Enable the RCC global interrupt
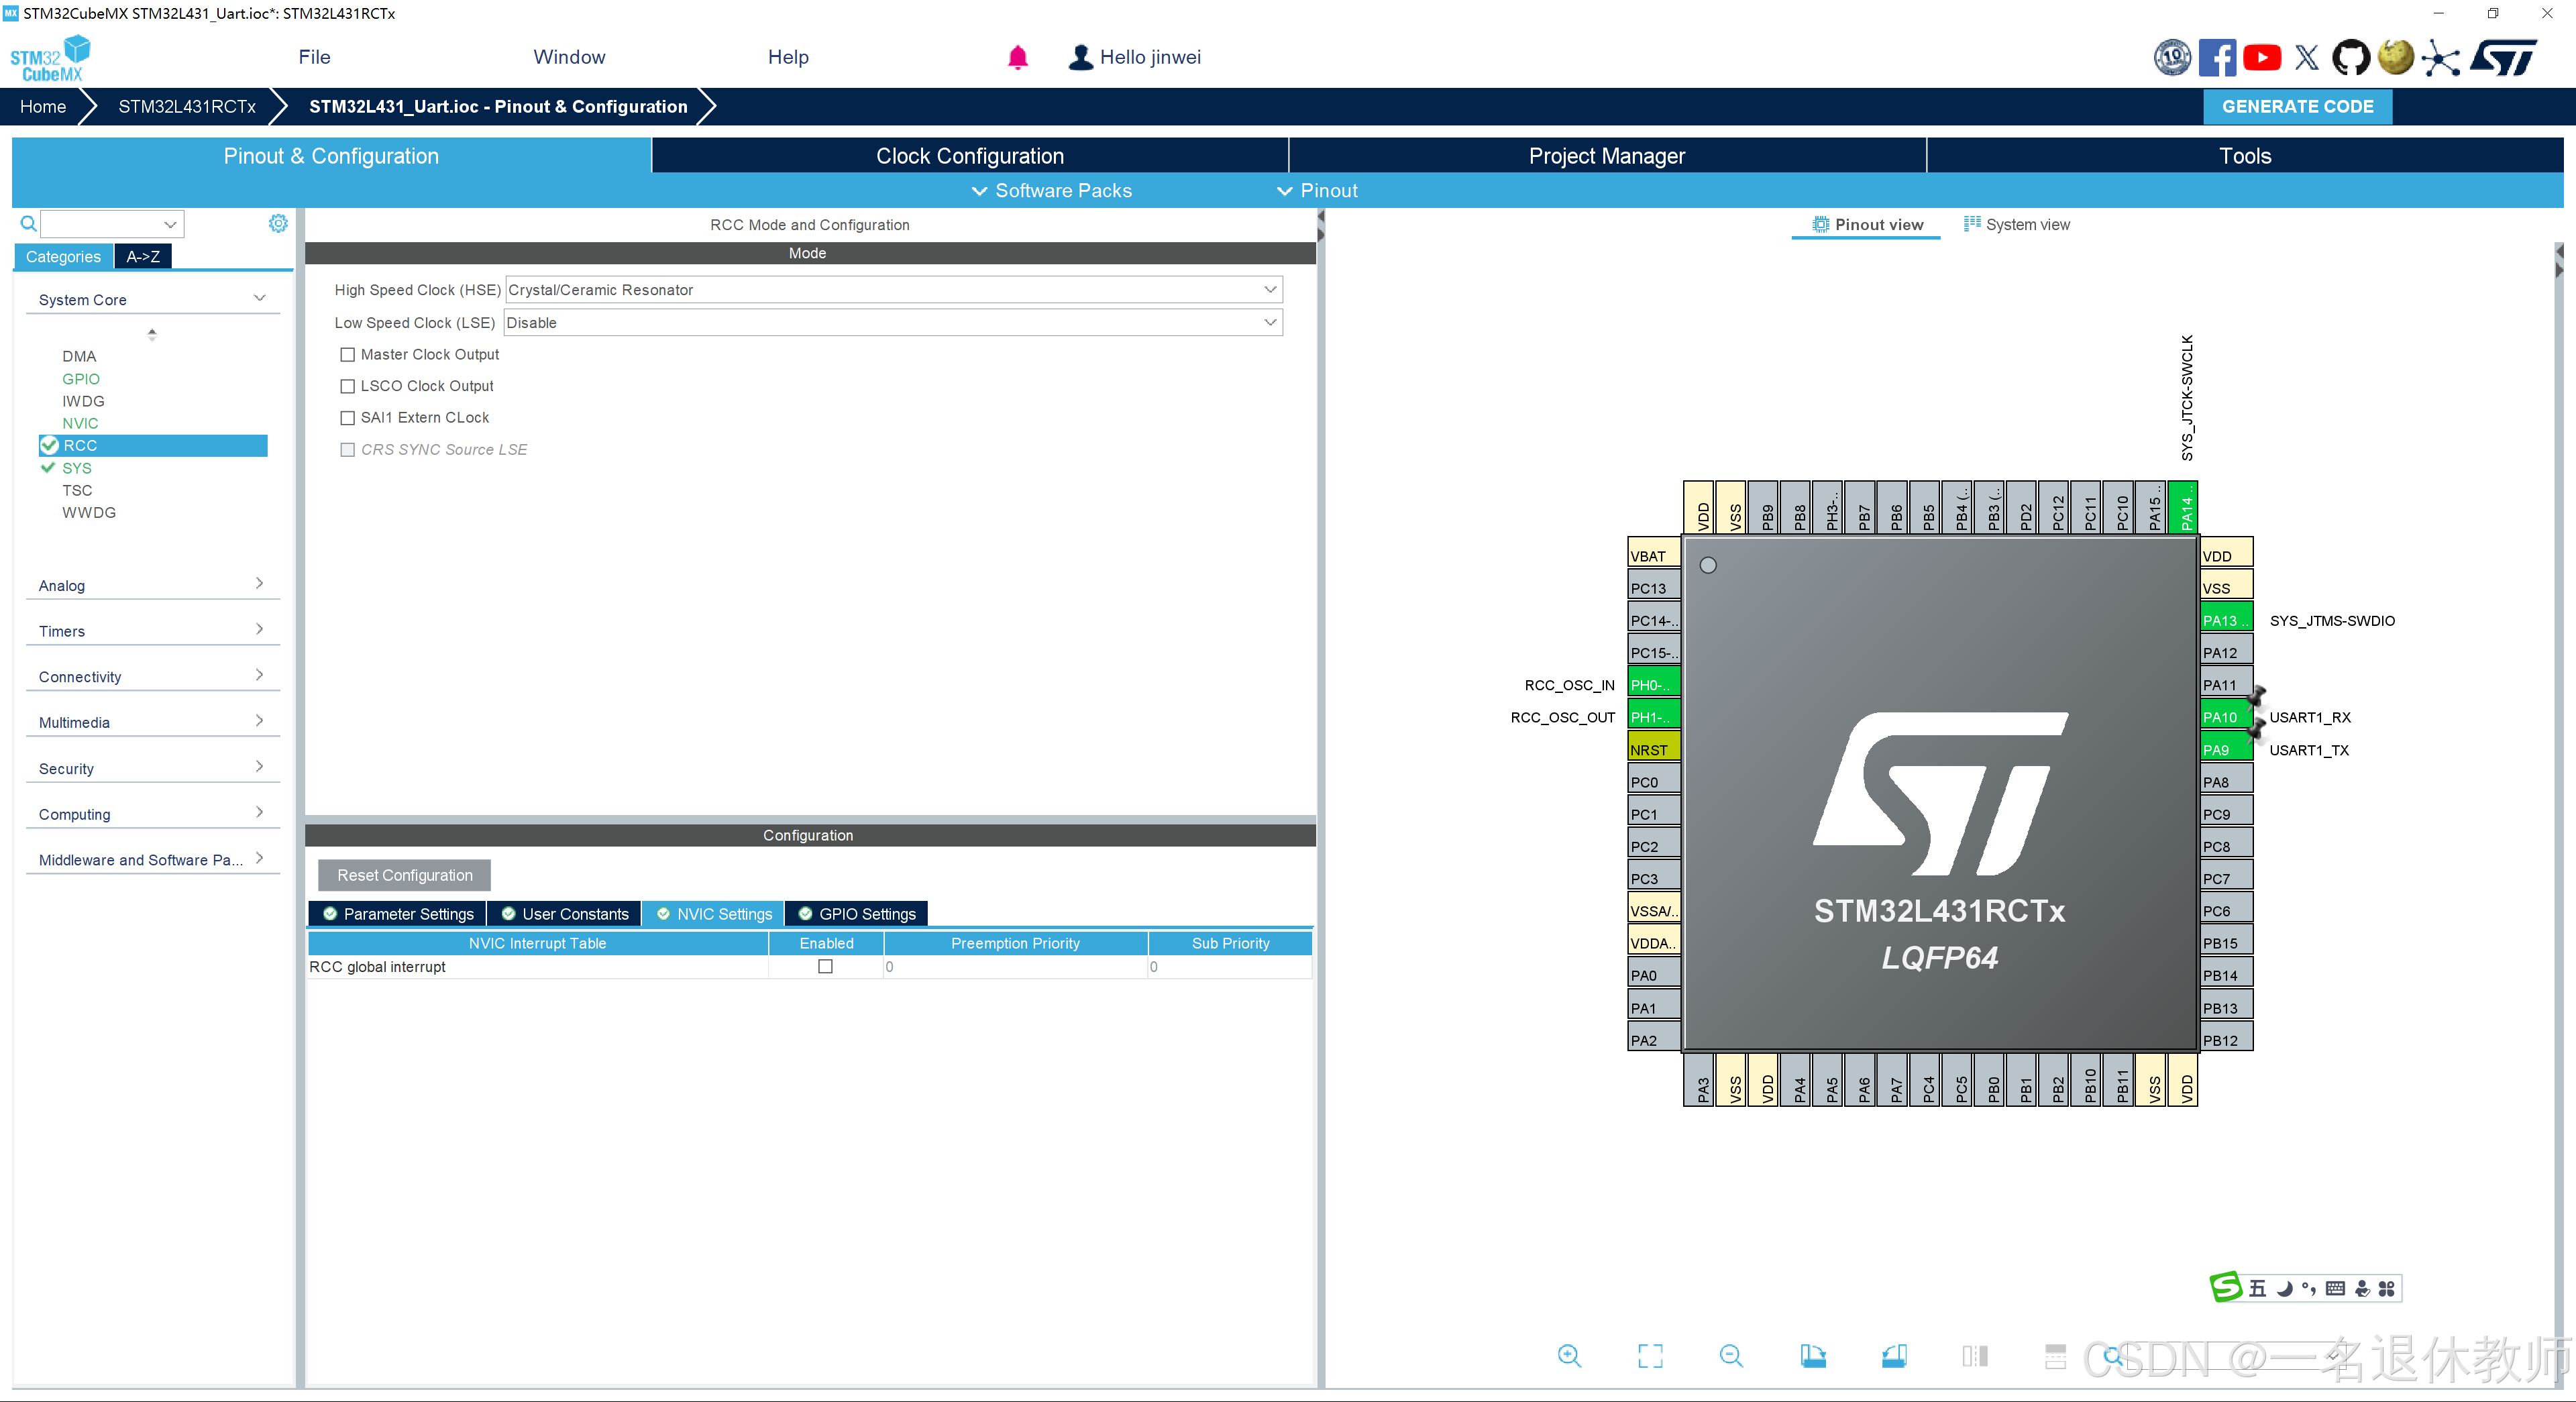 (x=824, y=967)
